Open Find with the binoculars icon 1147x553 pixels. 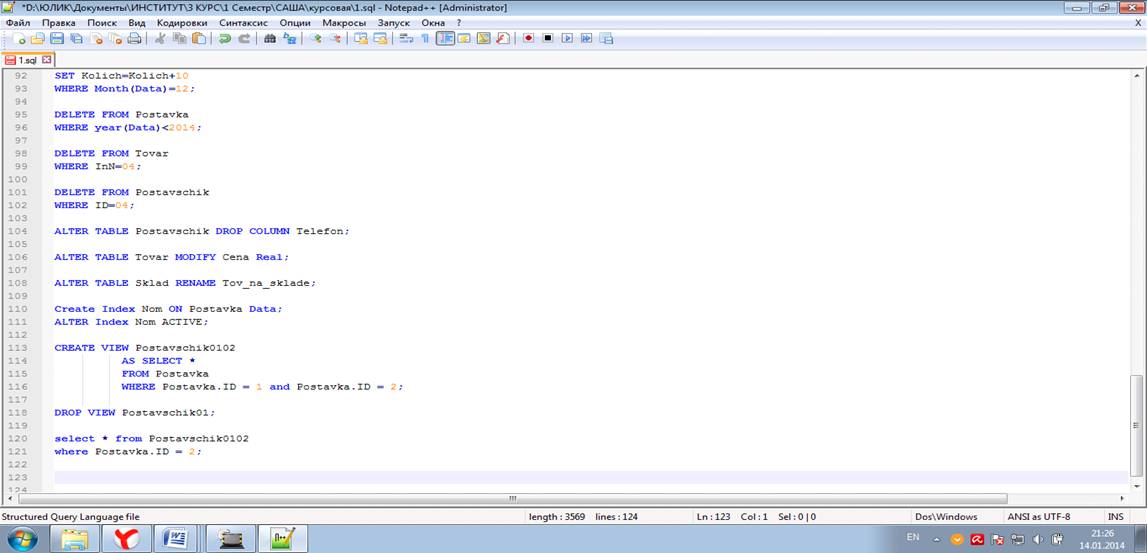pos(270,39)
